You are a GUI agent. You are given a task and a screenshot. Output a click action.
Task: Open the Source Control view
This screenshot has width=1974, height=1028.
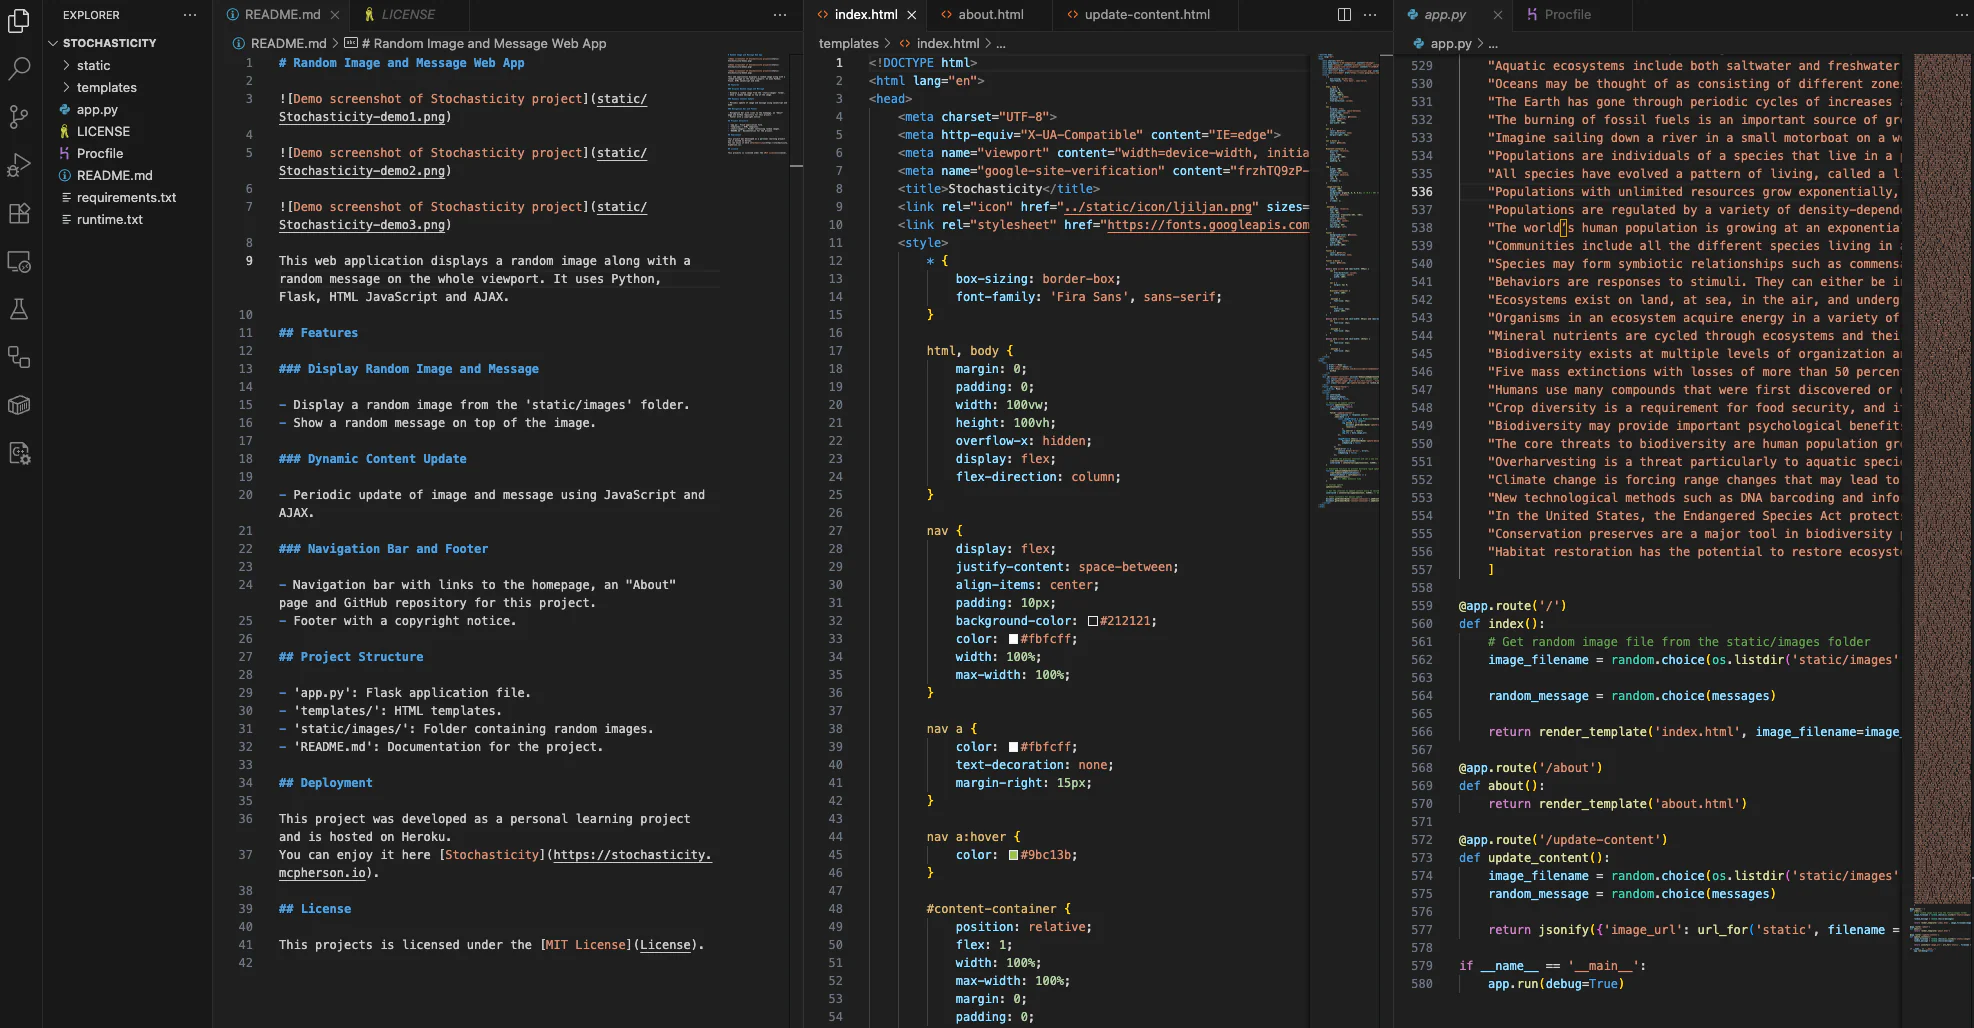(19, 117)
